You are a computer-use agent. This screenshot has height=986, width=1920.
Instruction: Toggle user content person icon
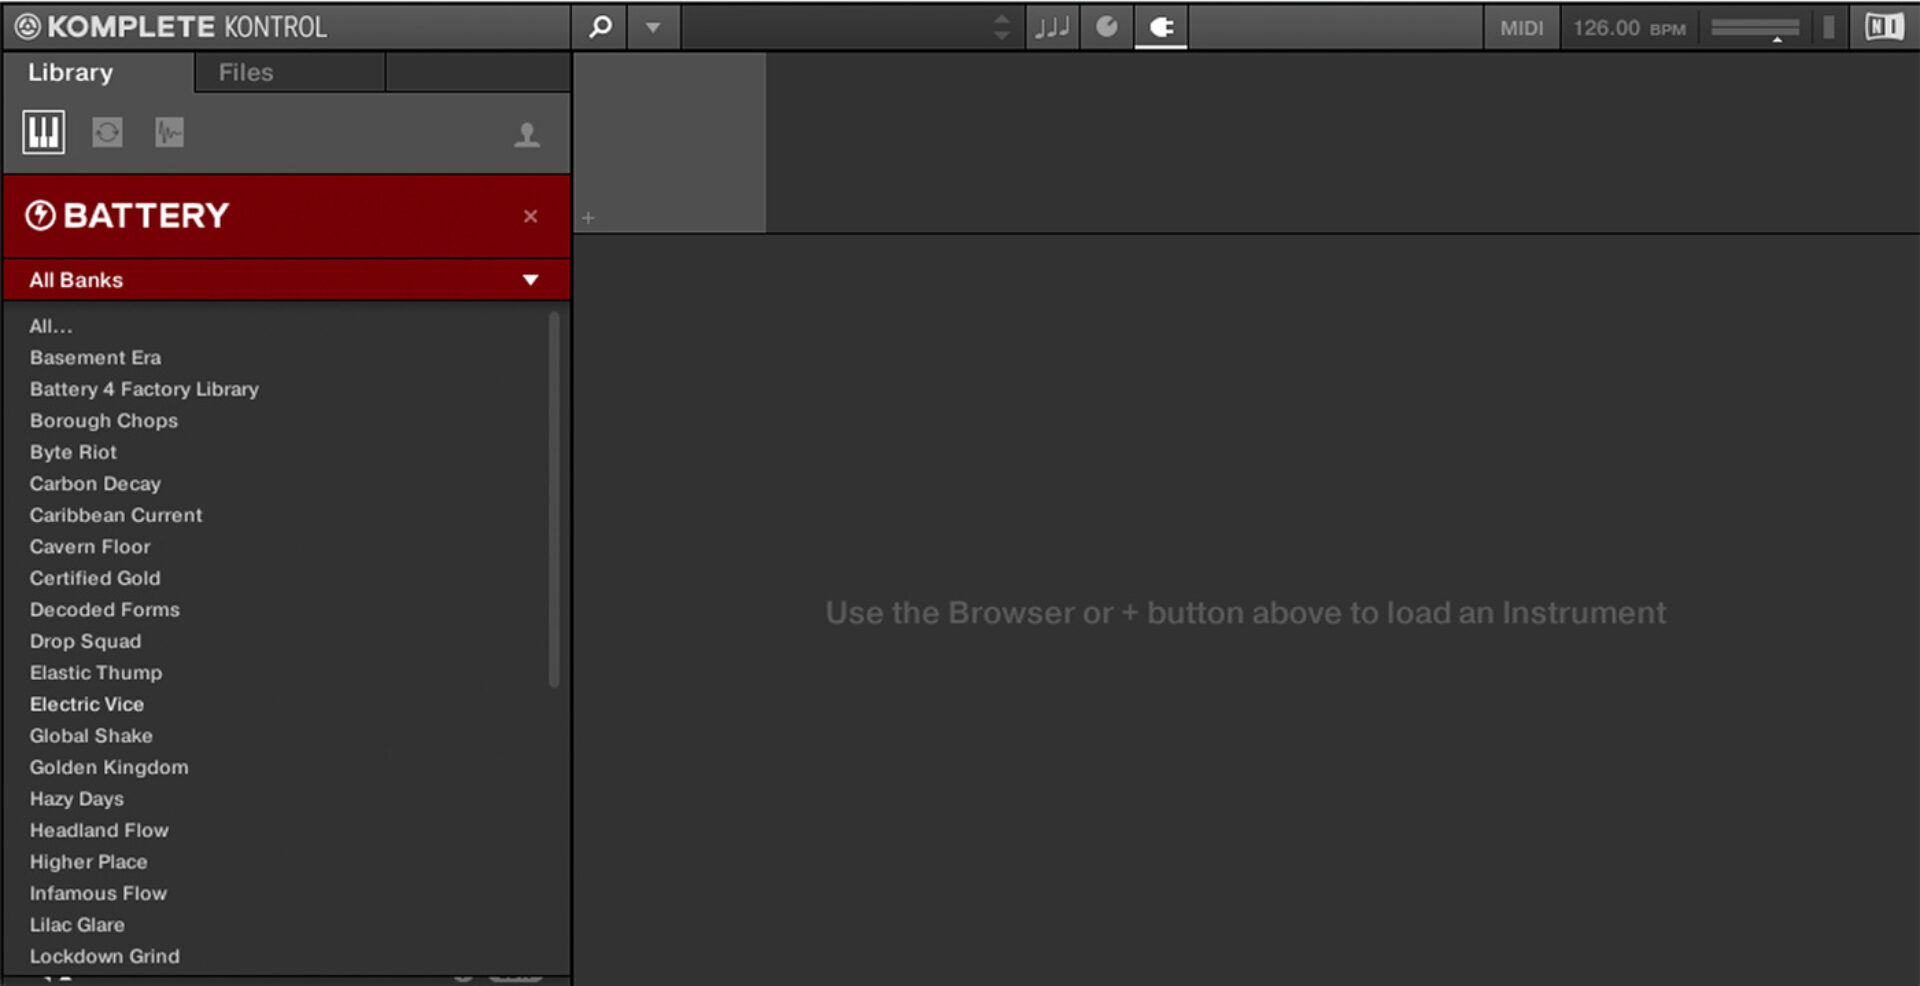(x=527, y=135)
